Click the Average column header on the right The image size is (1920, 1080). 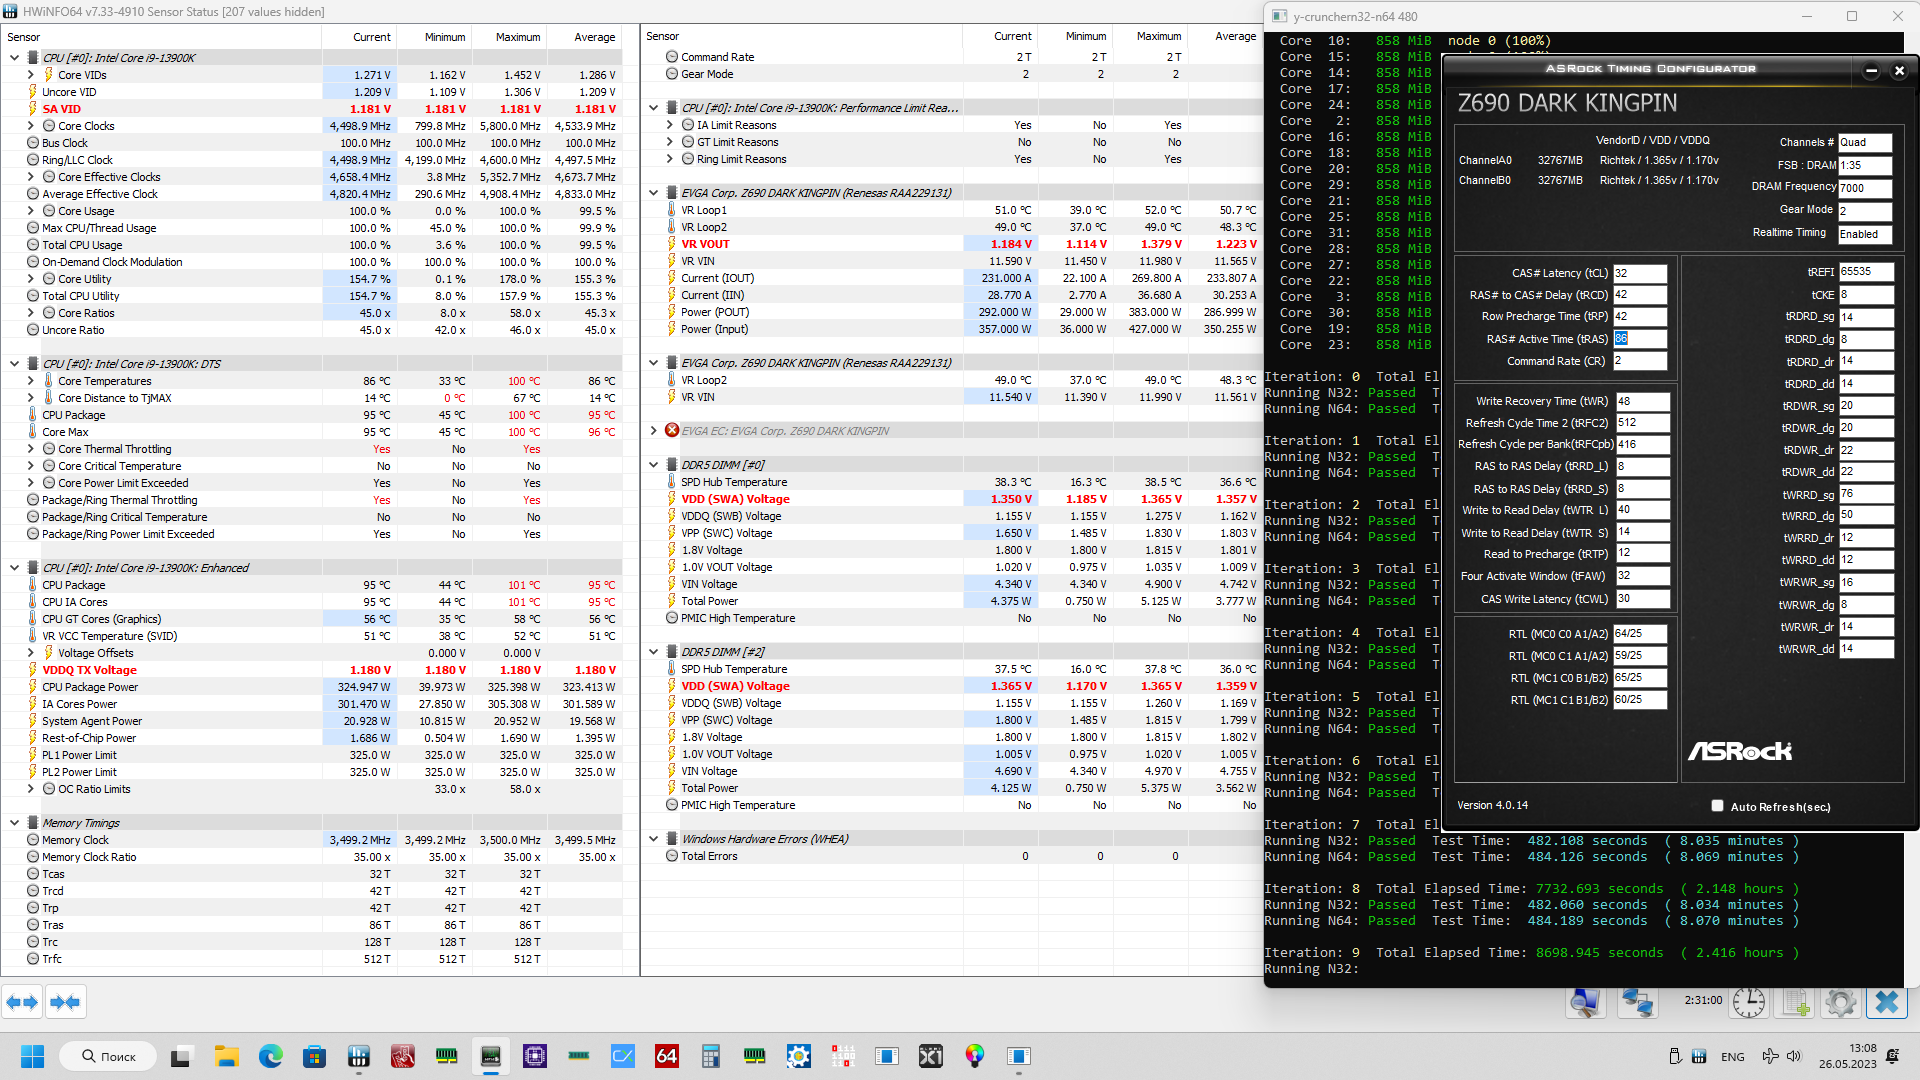tap(1235, 36)
